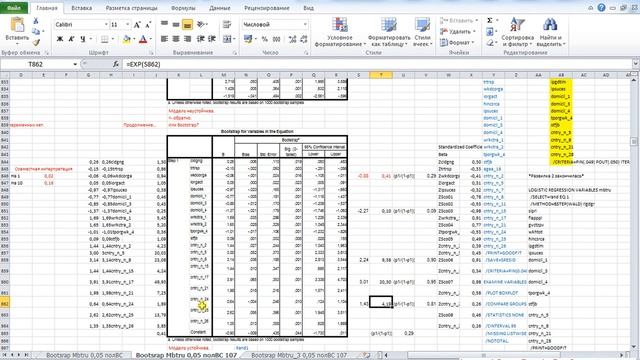Switch to the Формулы tab

pyautogui.click(x=183, y=8)
